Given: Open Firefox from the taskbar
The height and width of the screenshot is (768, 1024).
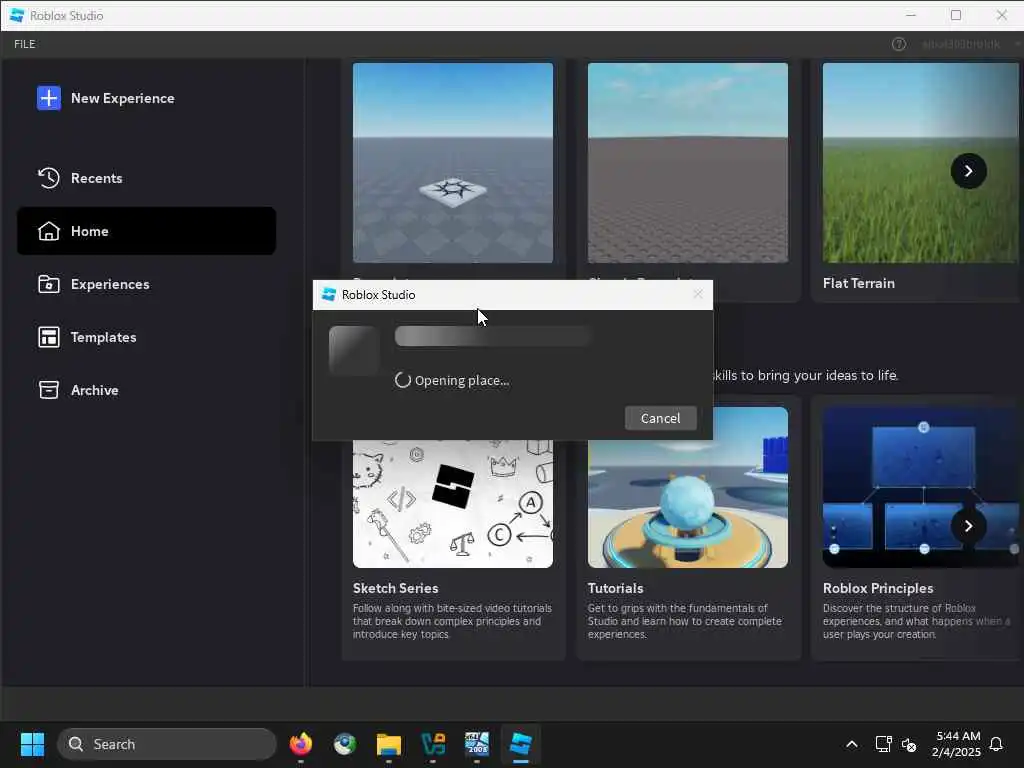Looking at the screenshot, I should (300, 744).
